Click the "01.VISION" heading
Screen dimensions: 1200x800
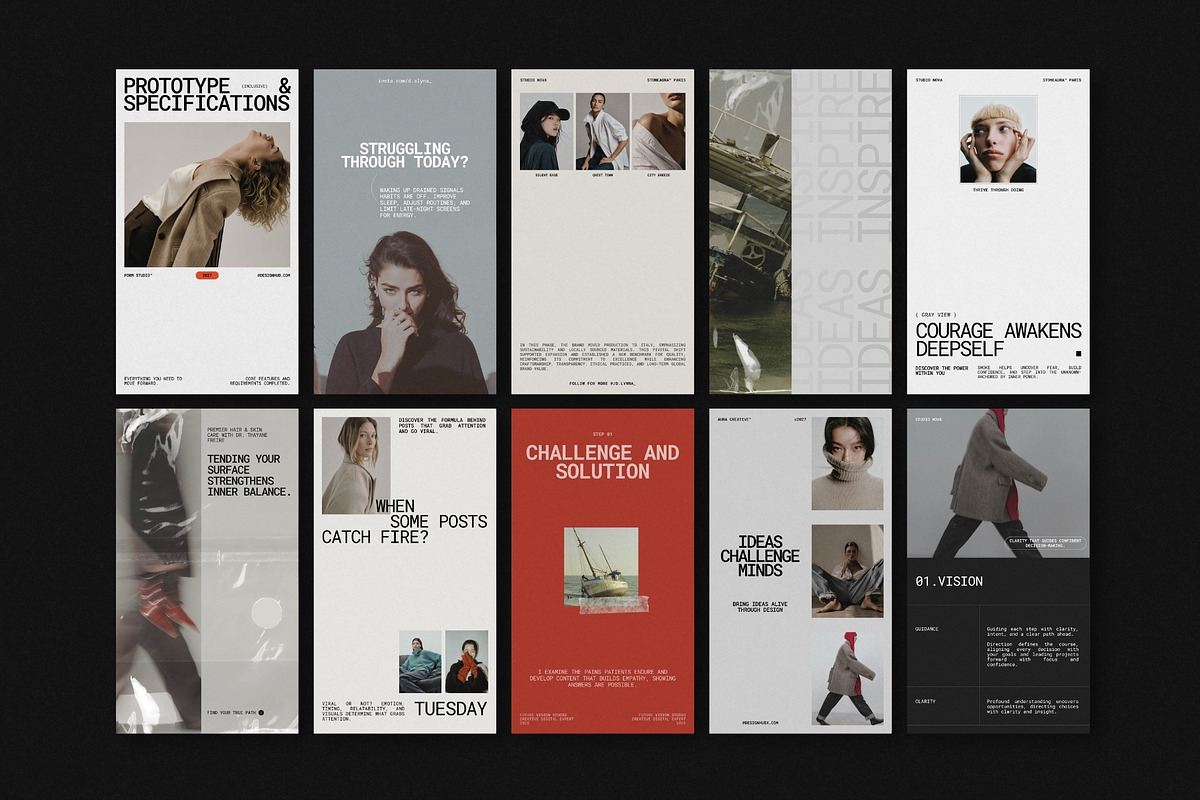pos(949,581)
